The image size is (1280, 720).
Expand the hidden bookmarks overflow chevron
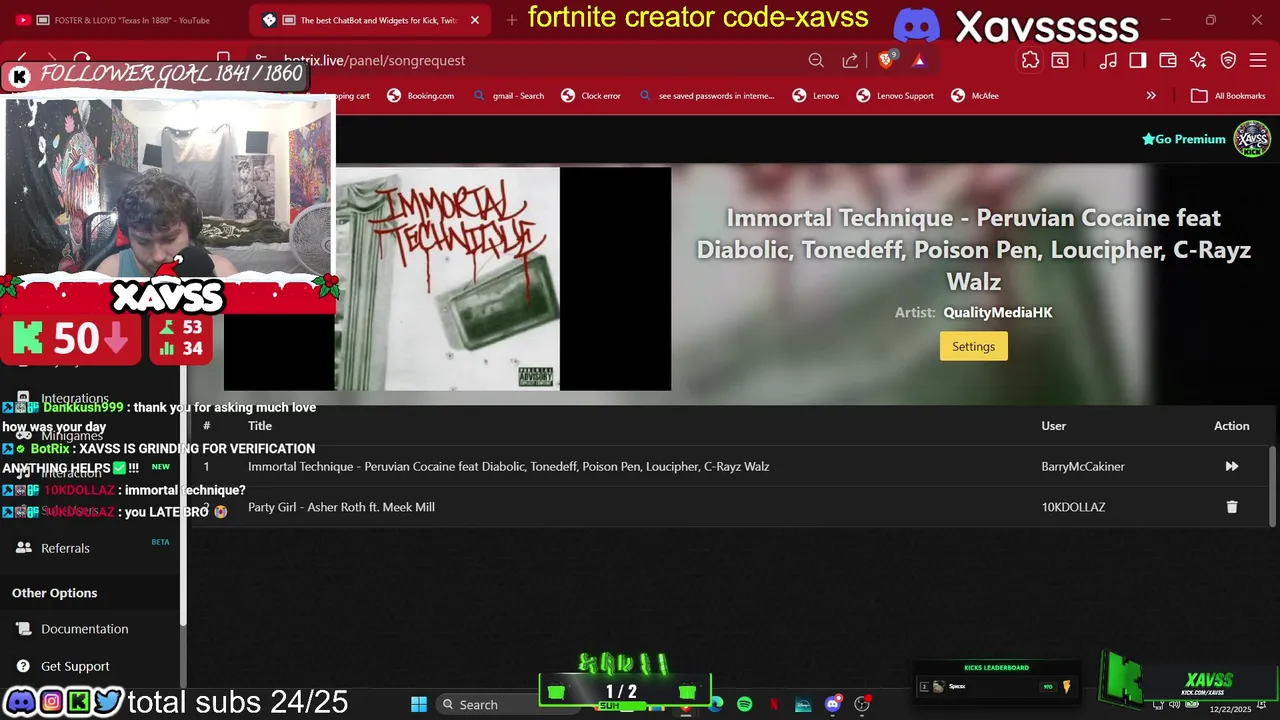pyautogui.click(x=1151, y=96)
